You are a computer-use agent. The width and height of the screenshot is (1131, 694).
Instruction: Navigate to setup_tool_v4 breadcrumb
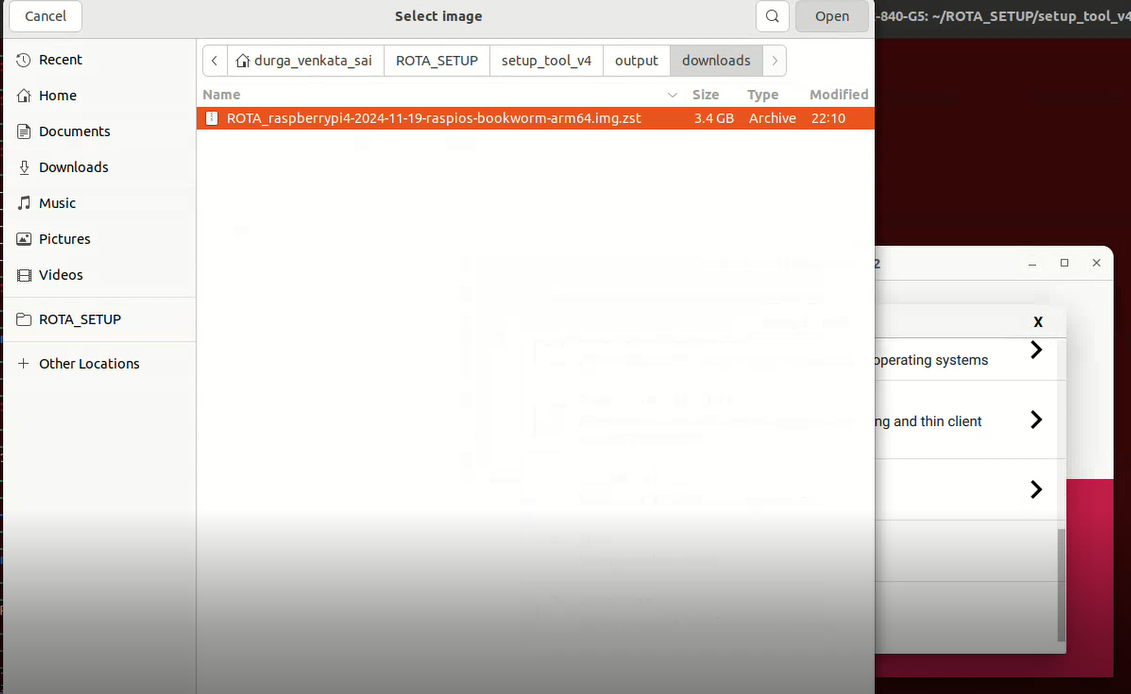point(546,60)
